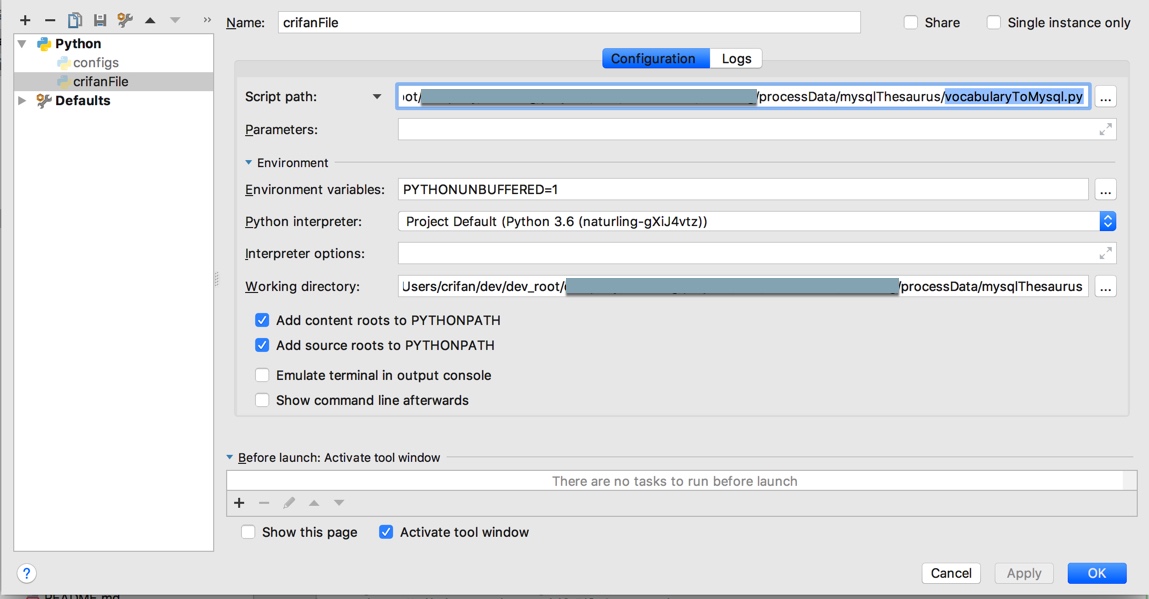Add before-launch task plus icon
The width and height of the screenshot is (1149, 599).
point(239,503)
